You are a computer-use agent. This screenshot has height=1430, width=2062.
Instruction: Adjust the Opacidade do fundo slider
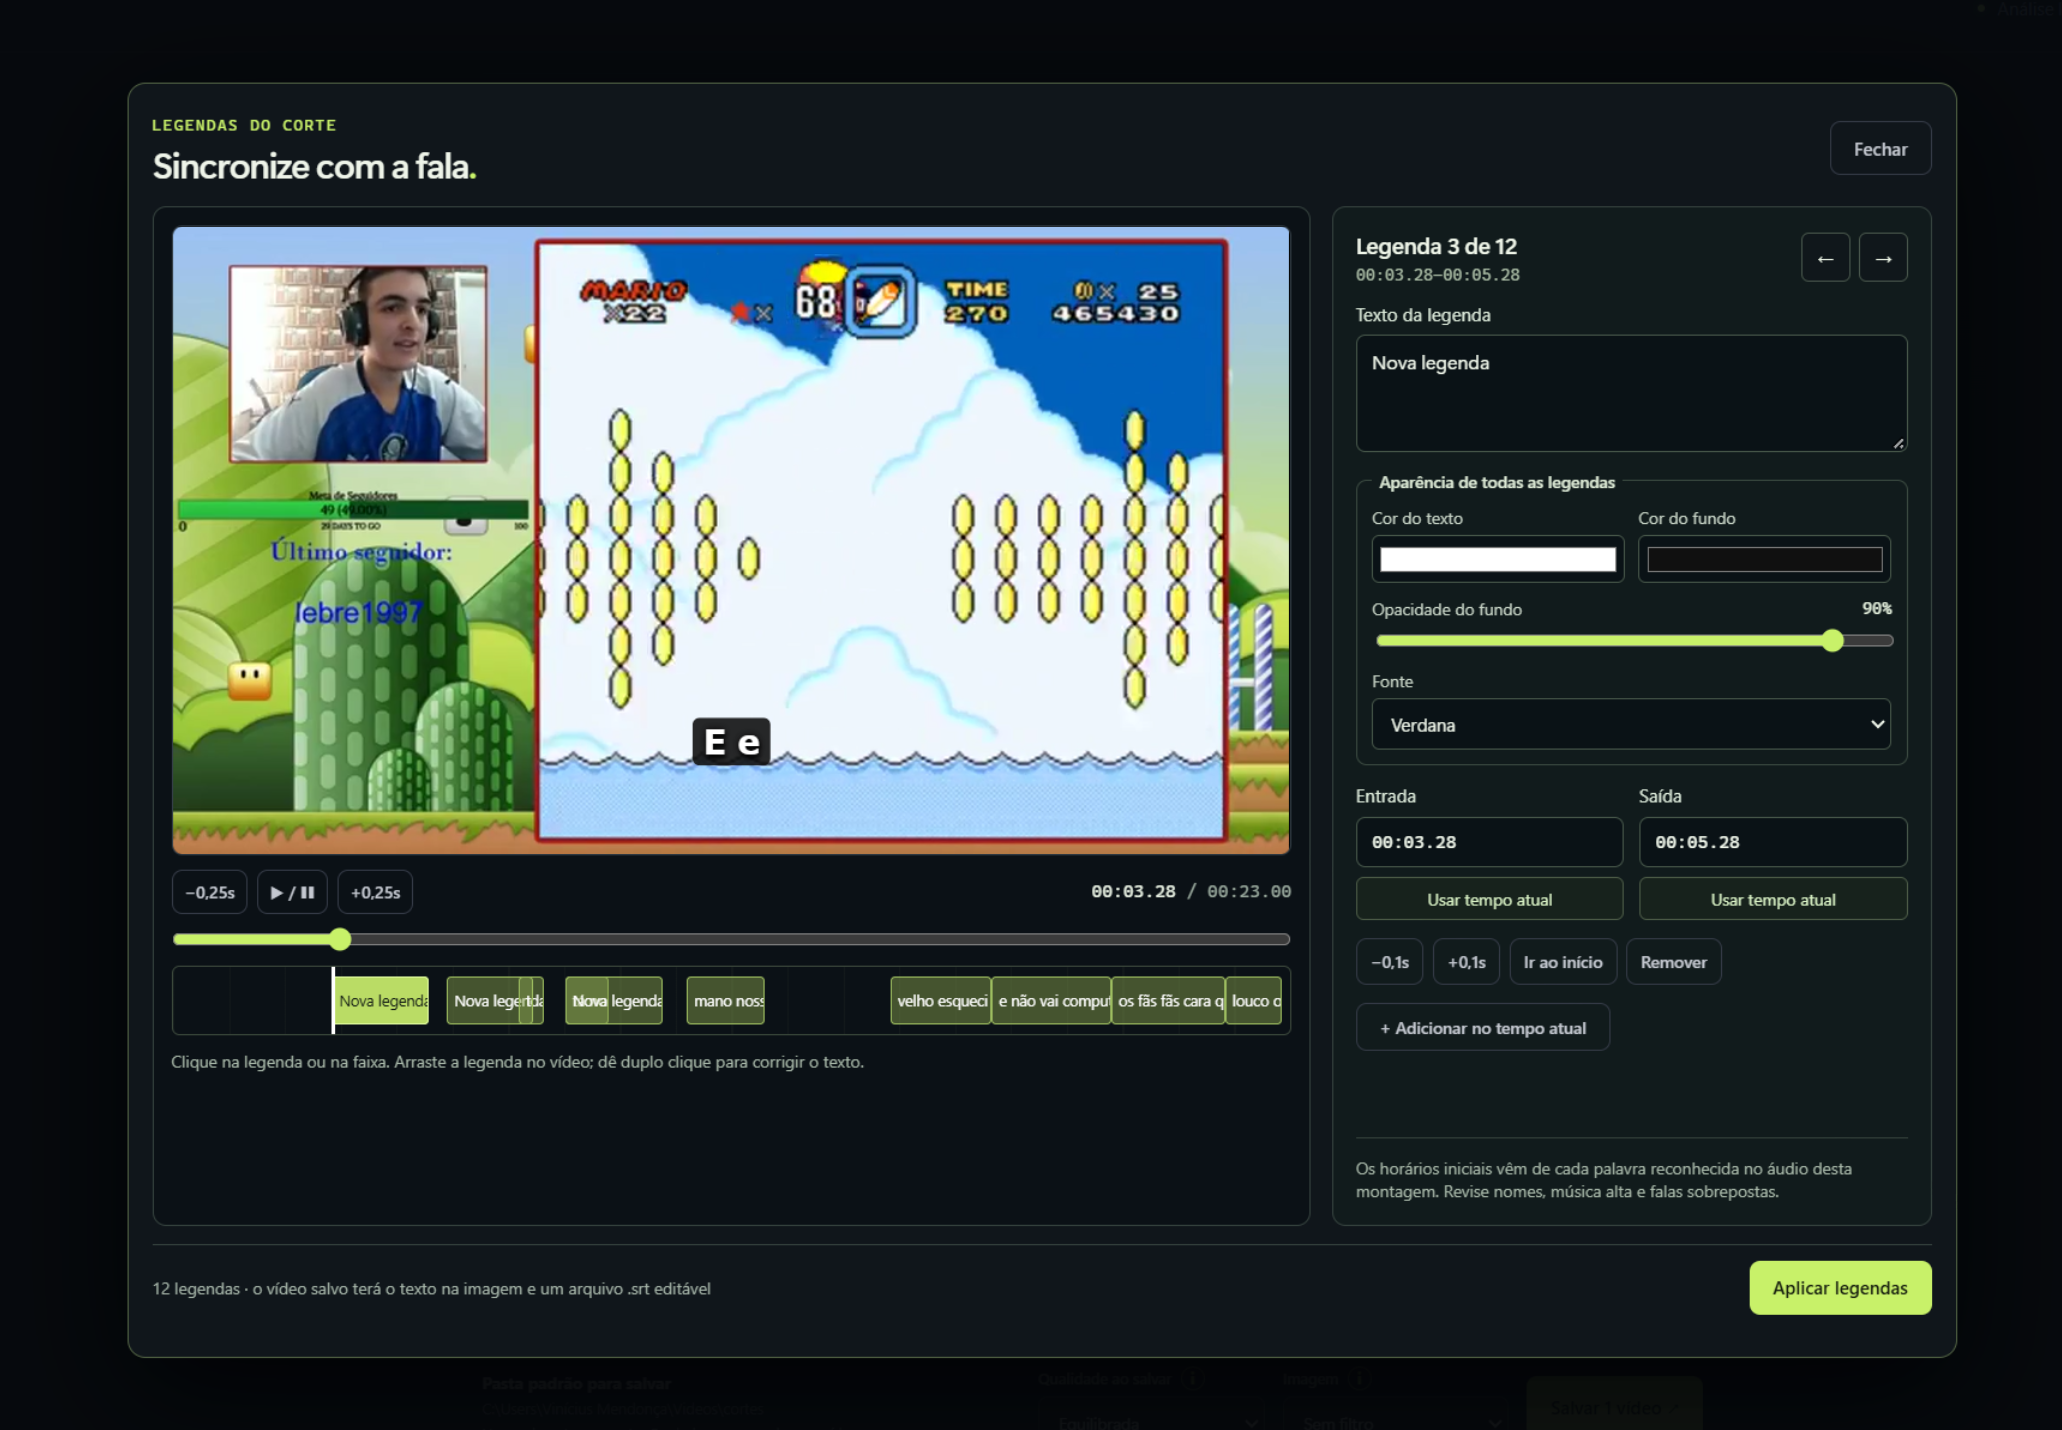pos(1634,641)
